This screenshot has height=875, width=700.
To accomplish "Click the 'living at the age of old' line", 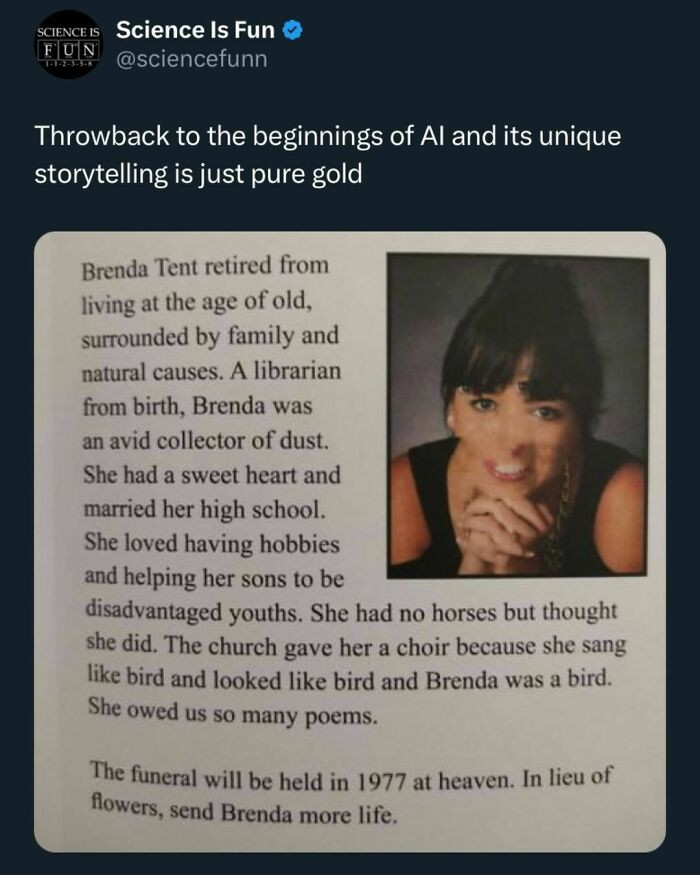I will pos(196,302).
